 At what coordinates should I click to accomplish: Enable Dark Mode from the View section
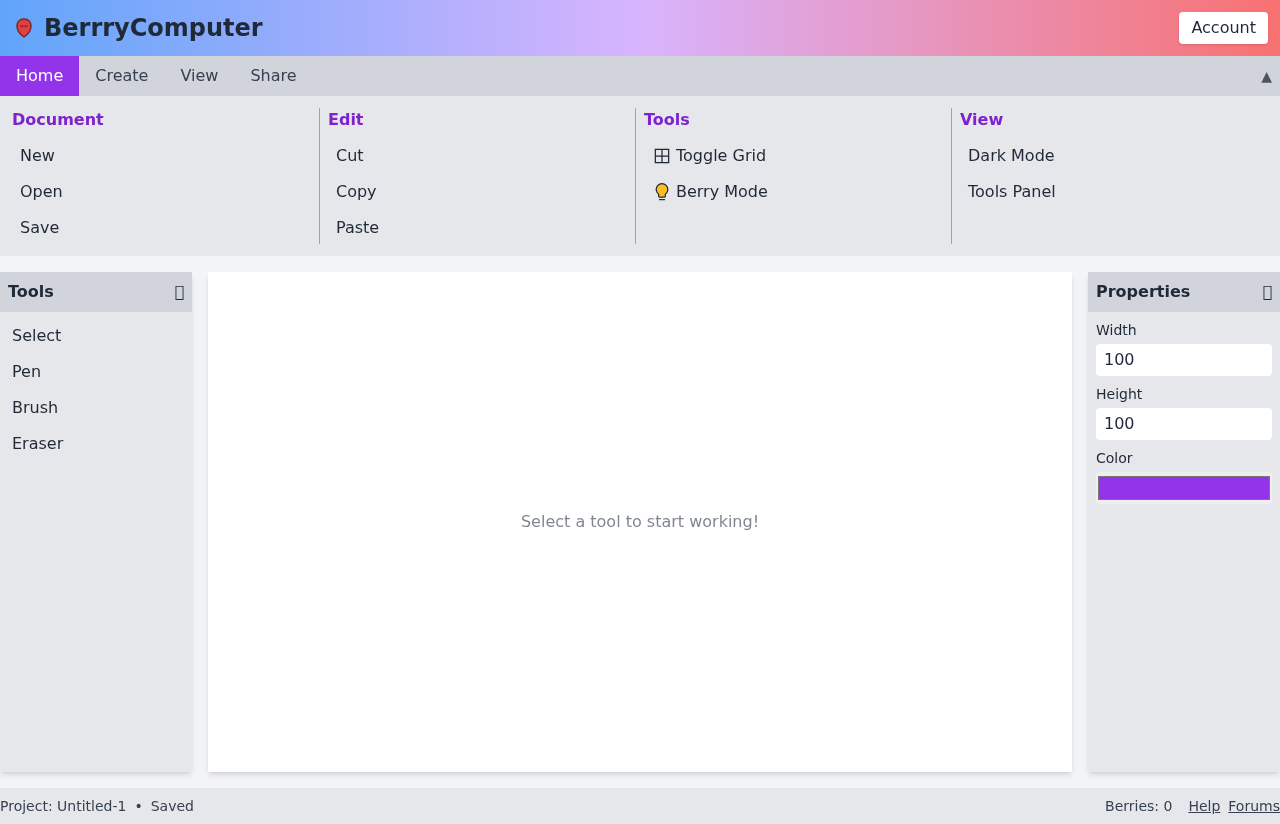click(x=1010, y=155)
